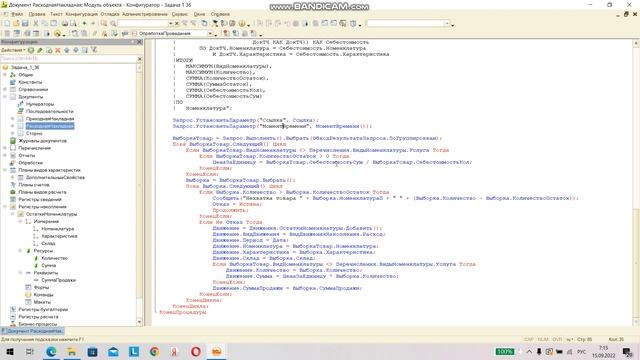640x360 pixels.
Task: Click the green Add icon in Configuration panel
Action: pos(31,50)
